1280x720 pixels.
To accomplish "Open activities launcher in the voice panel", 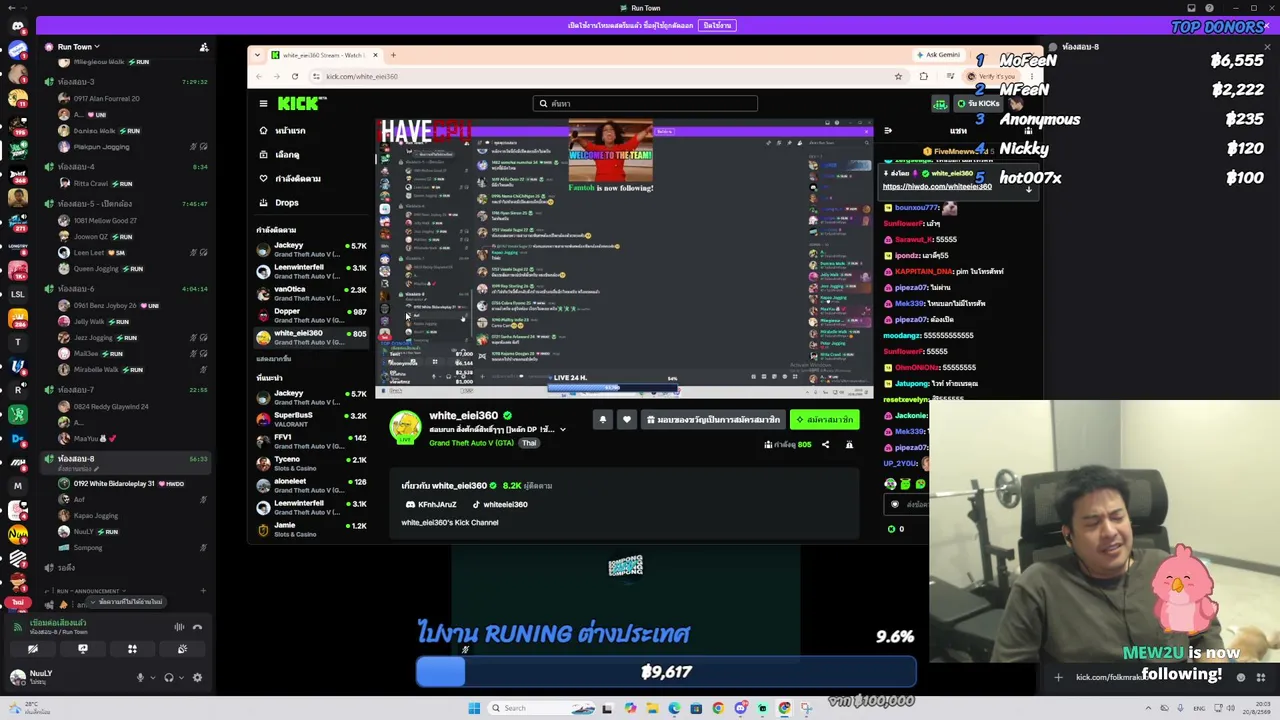I will [x=132, y=649].
